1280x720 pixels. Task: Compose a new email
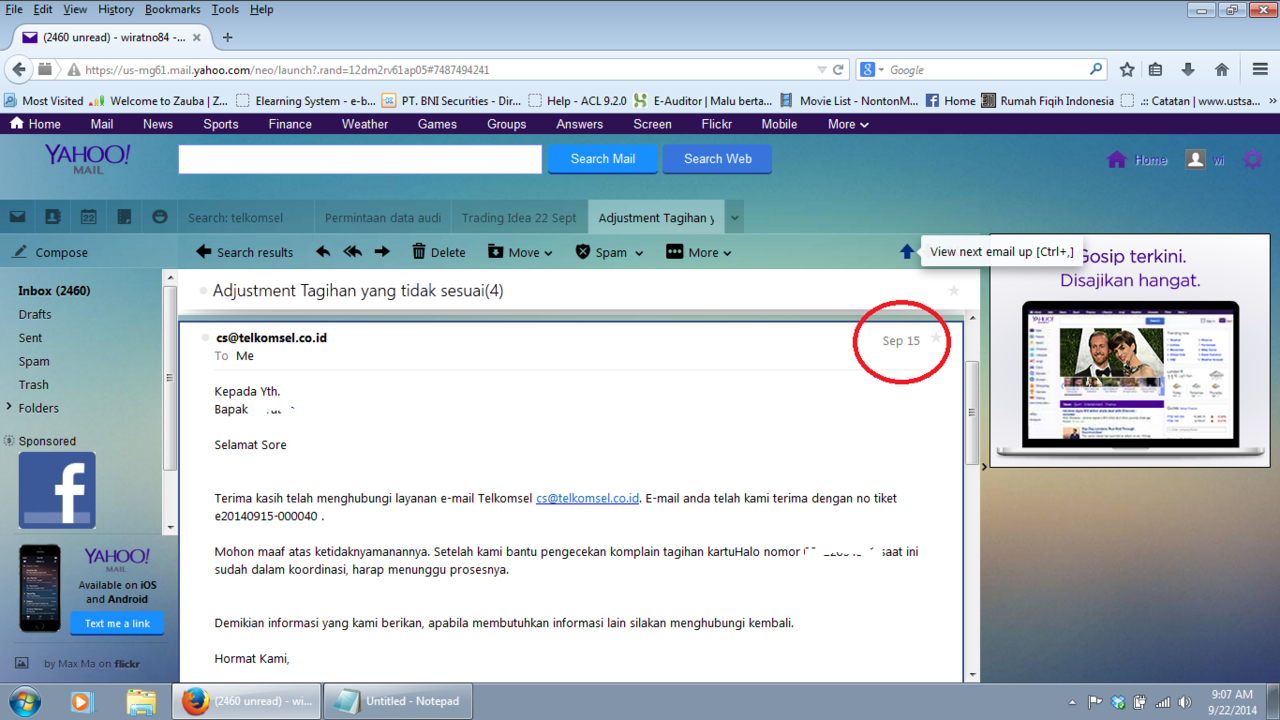pos(50,252)
